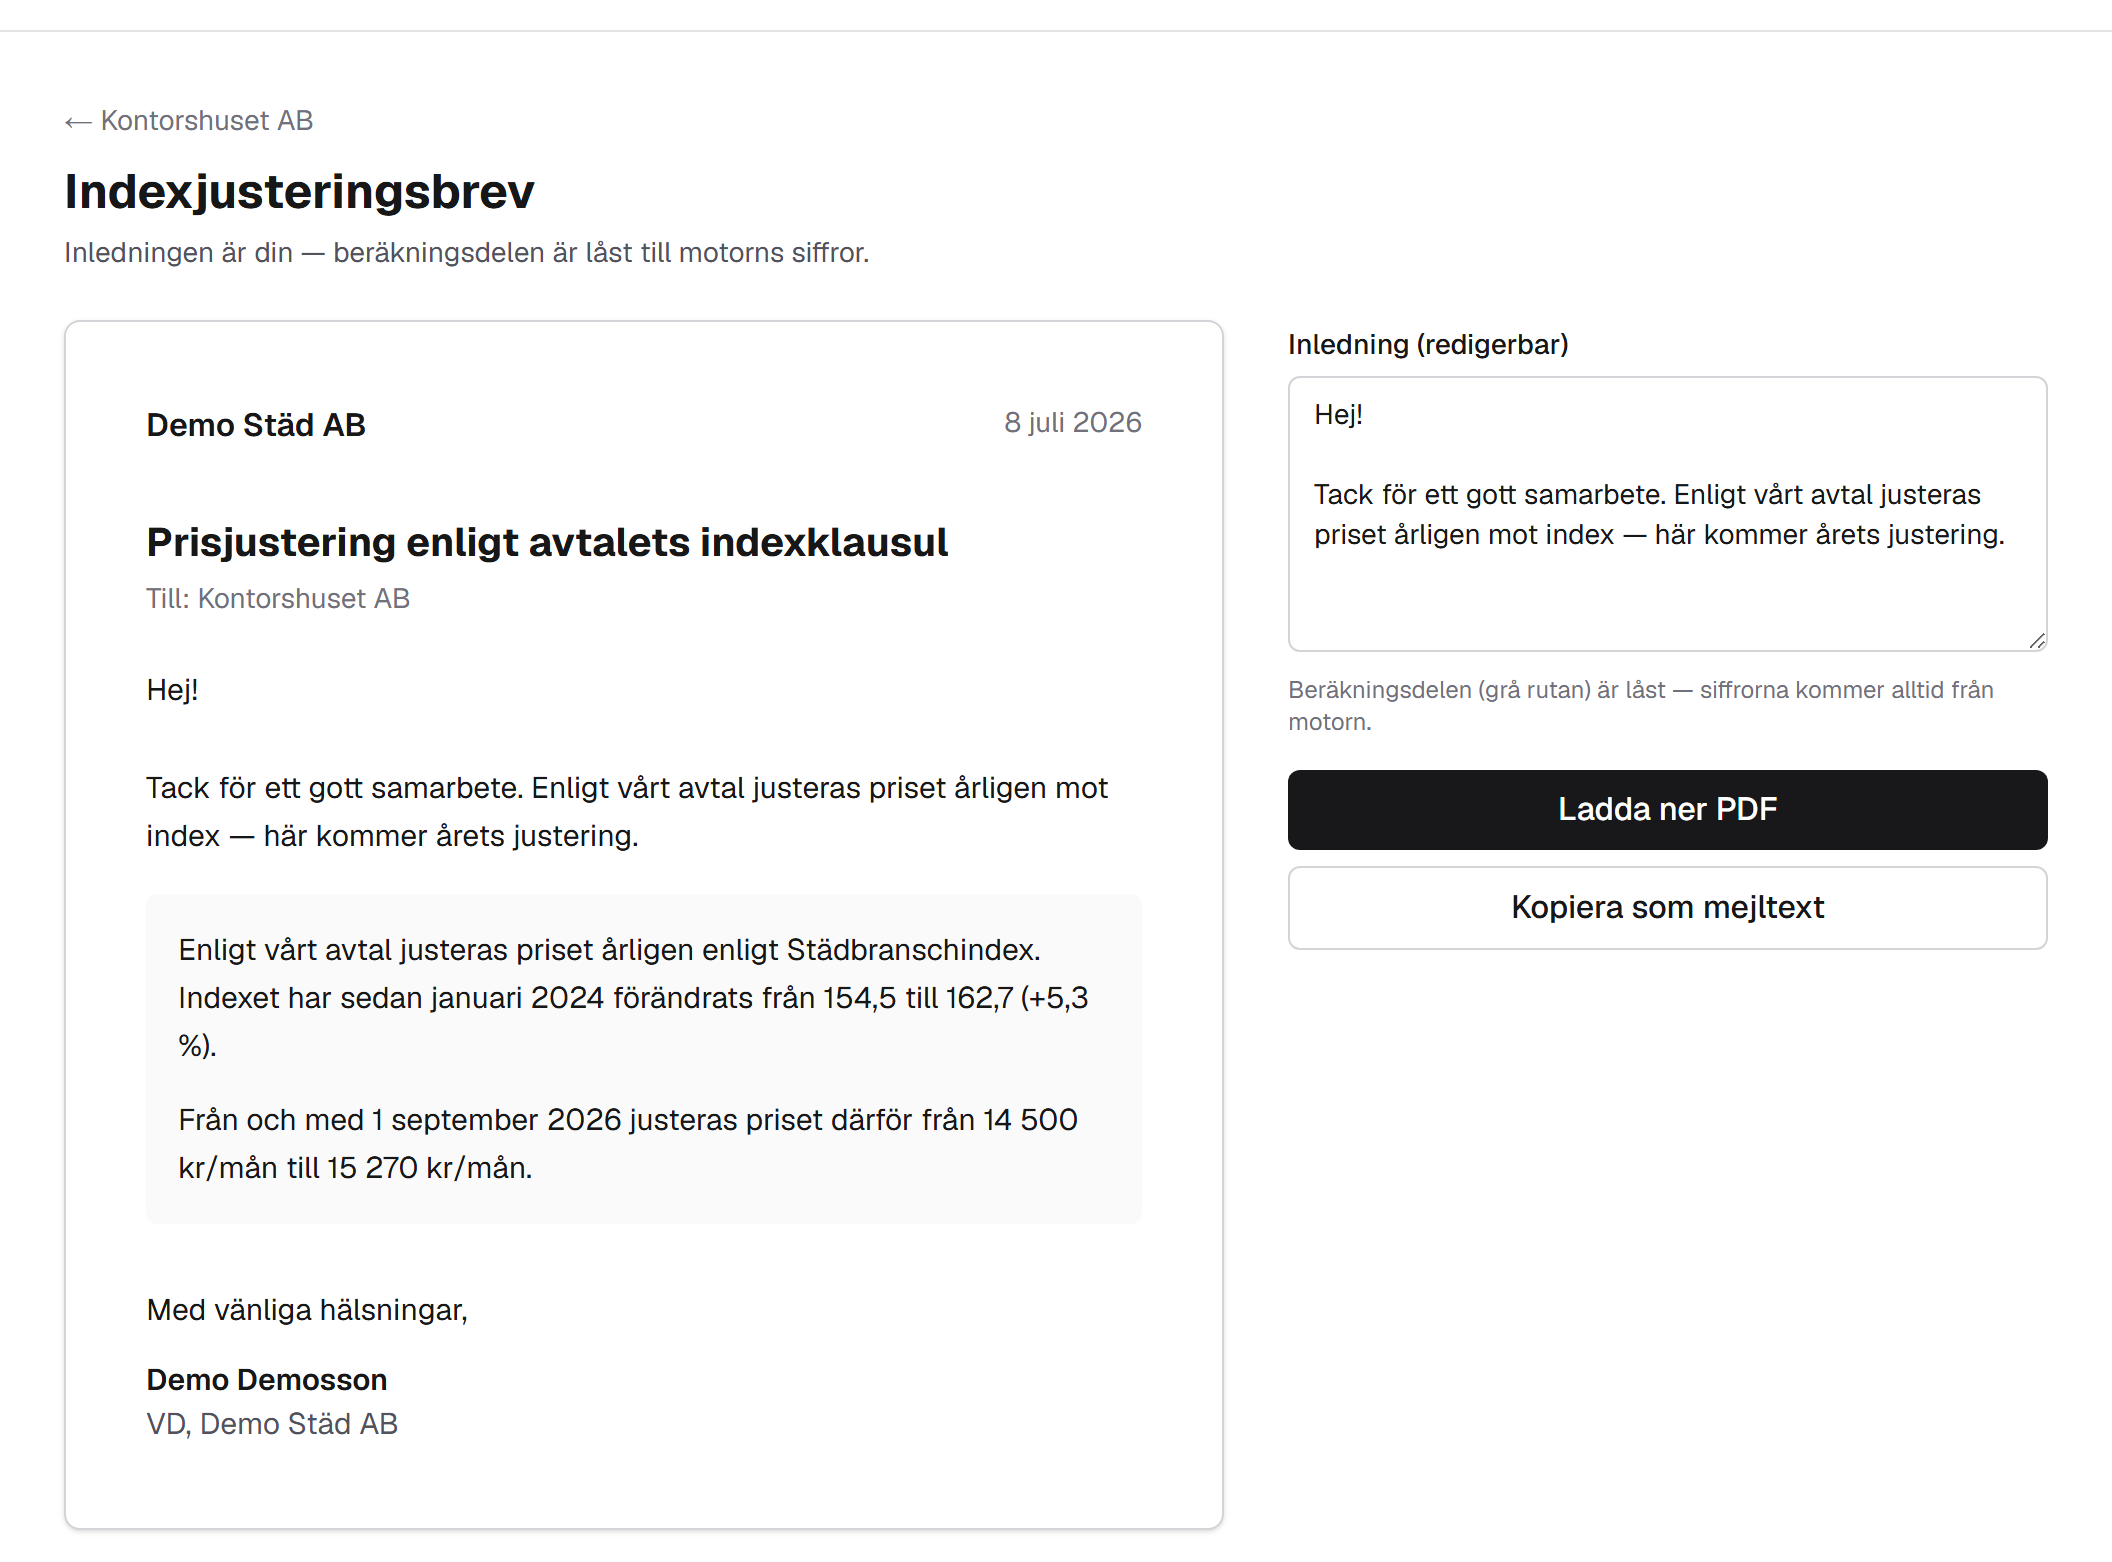Click the VD, Demo Städ AB signature title
The image size is (2112, 1562).
coord(272,1424)
